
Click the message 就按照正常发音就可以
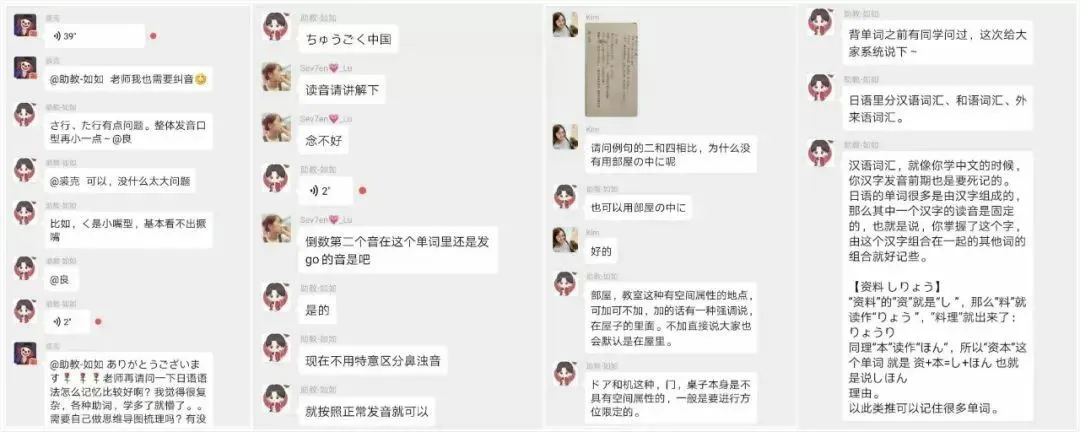367,412
